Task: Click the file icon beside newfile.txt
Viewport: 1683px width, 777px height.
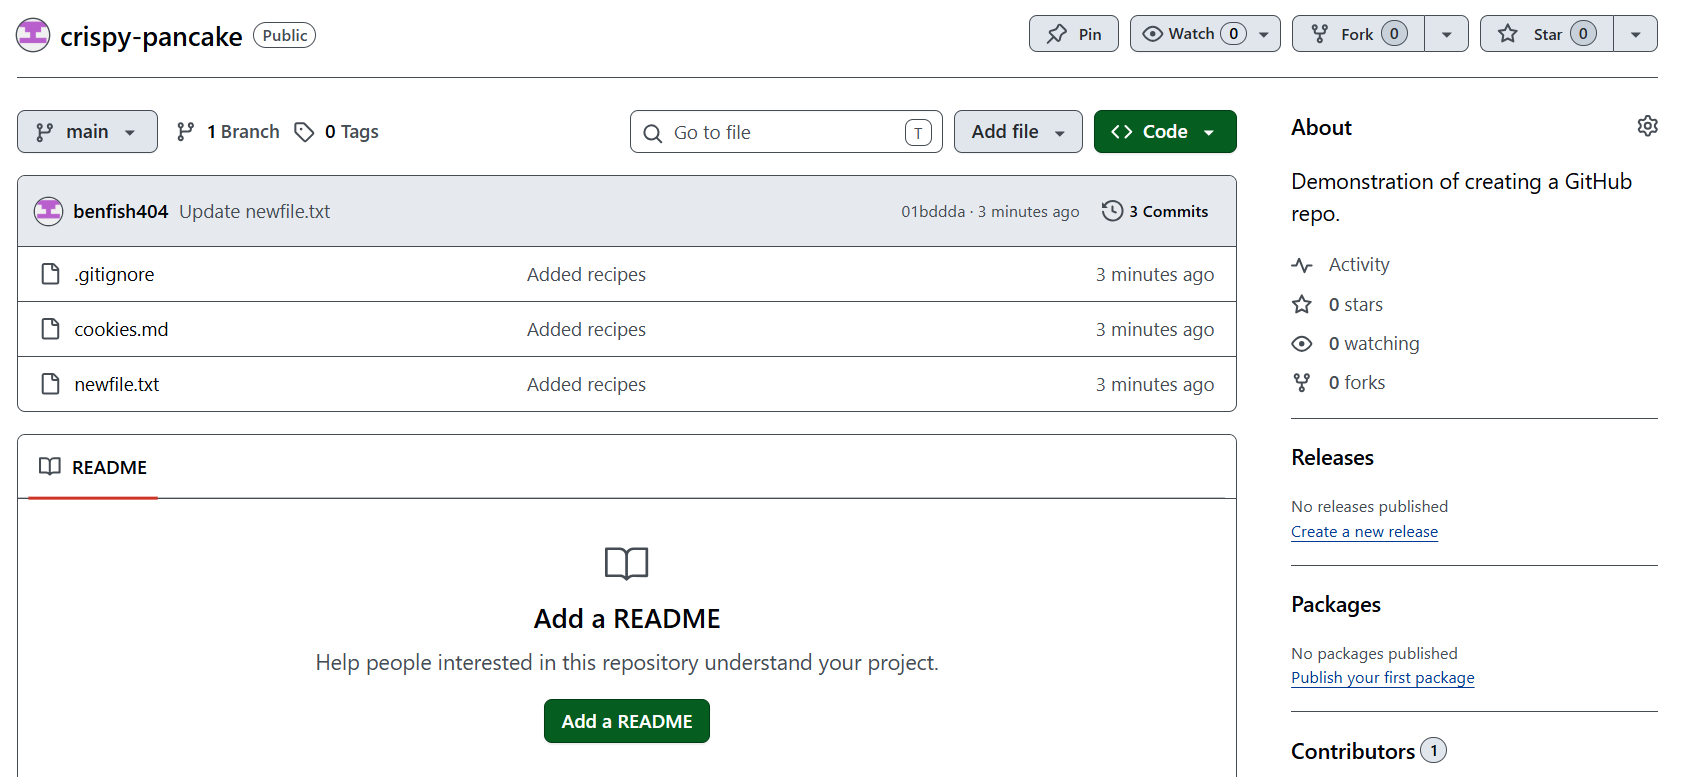Action: click(x=50, y=384)
